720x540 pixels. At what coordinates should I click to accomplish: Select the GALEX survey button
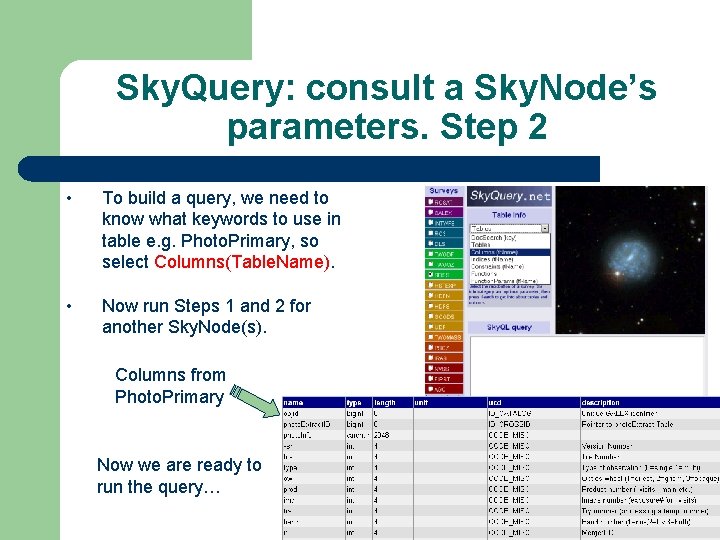pyautogui.click(x=444, y=213)
